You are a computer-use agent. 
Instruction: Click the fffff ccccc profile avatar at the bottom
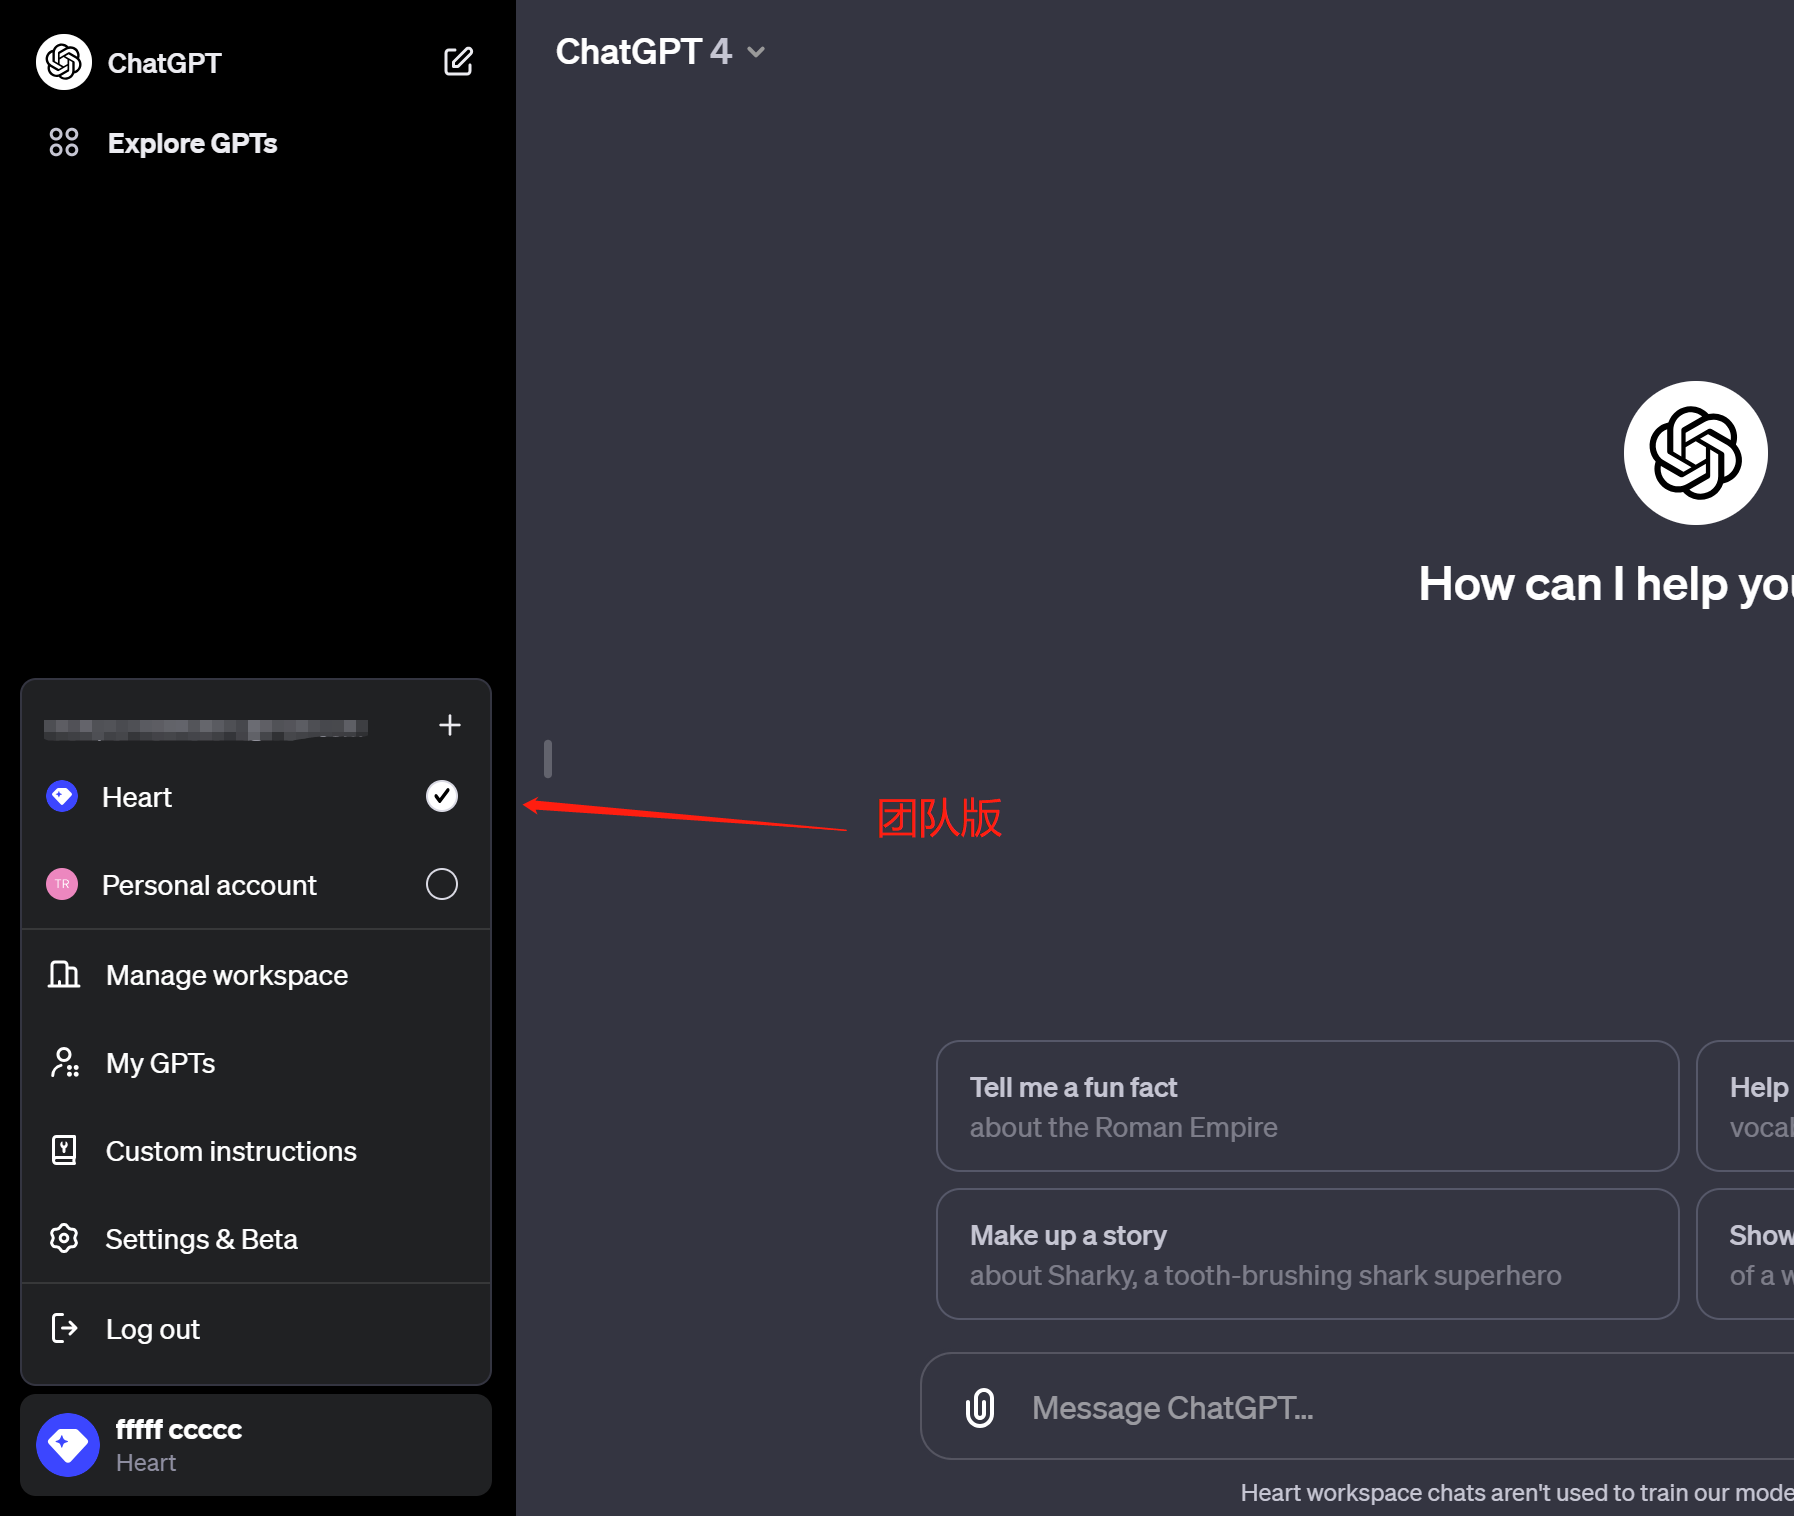(x=68, y=1445)
